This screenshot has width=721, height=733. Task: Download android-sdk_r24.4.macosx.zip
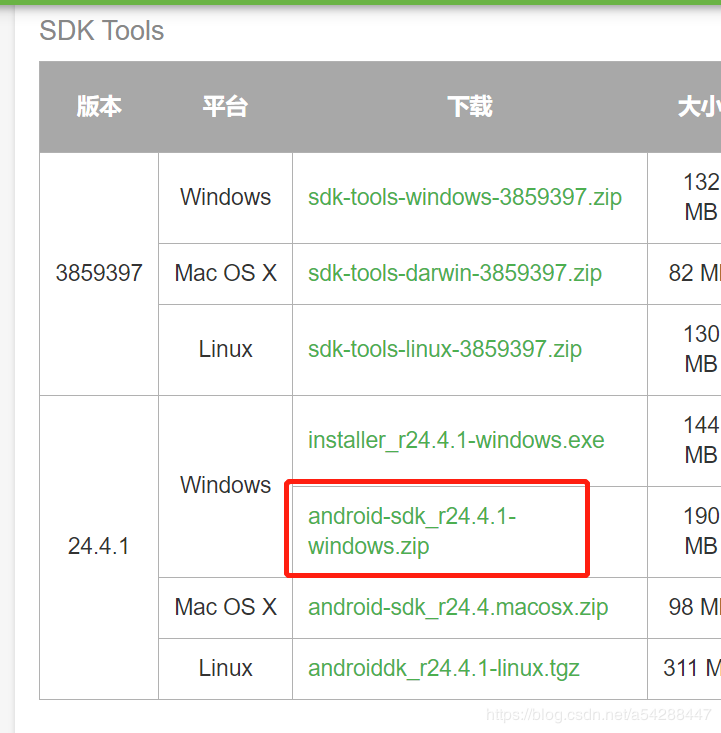coord(457,607)
